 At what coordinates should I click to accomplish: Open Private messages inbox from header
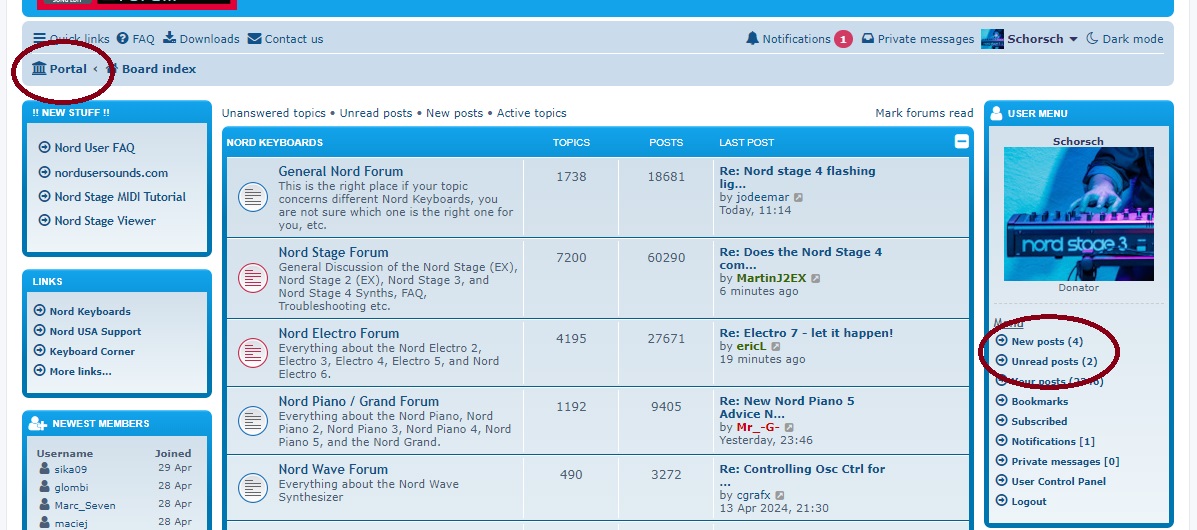point(918,39)
